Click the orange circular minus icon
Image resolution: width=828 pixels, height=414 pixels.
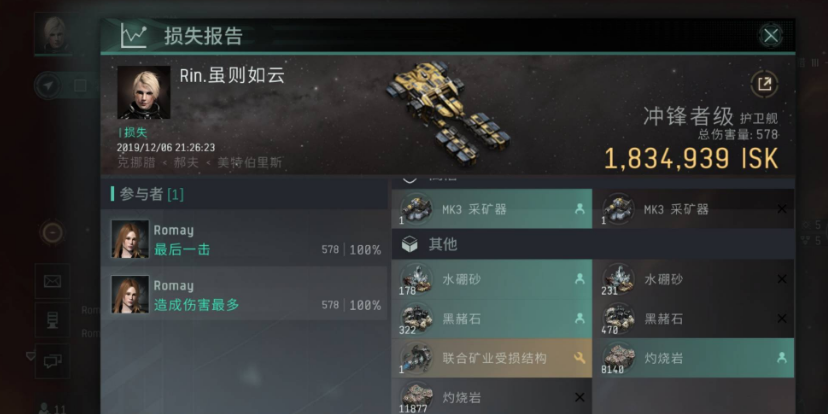(x=52, y=232)
